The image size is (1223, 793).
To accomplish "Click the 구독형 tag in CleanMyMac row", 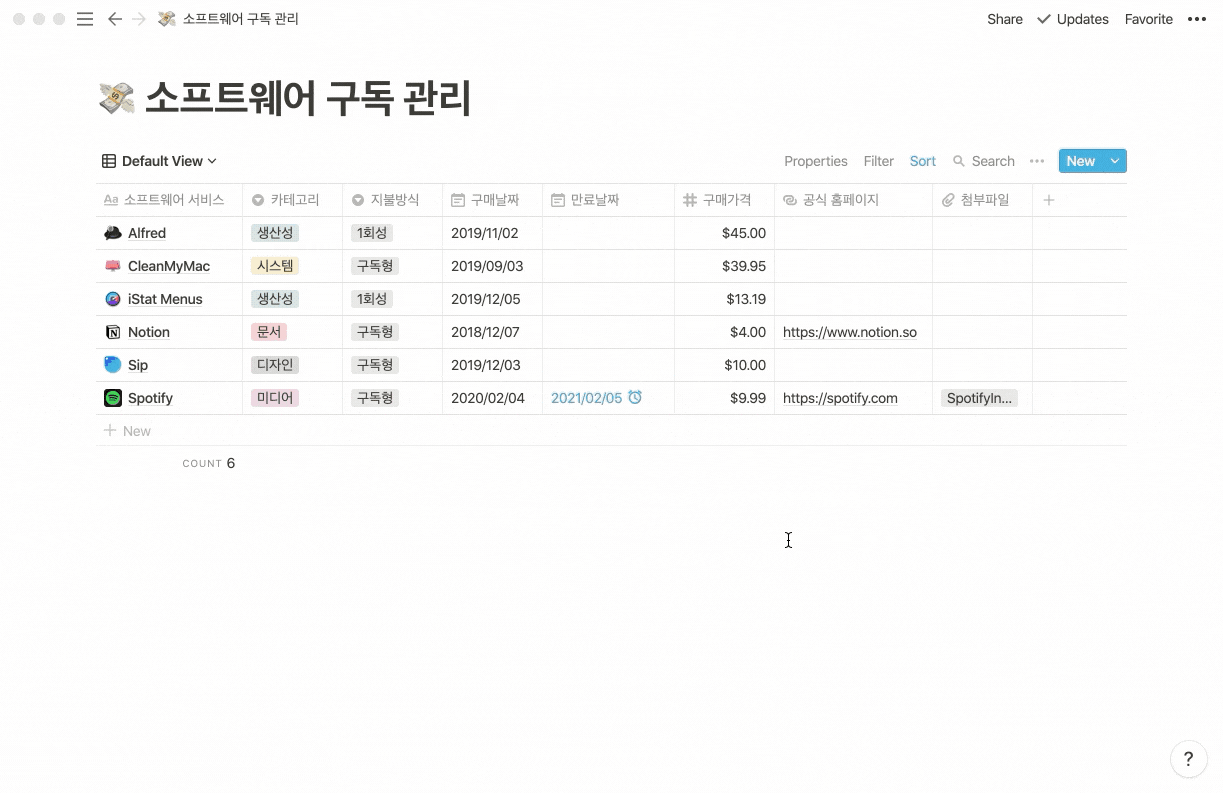I will click(375, 266).
